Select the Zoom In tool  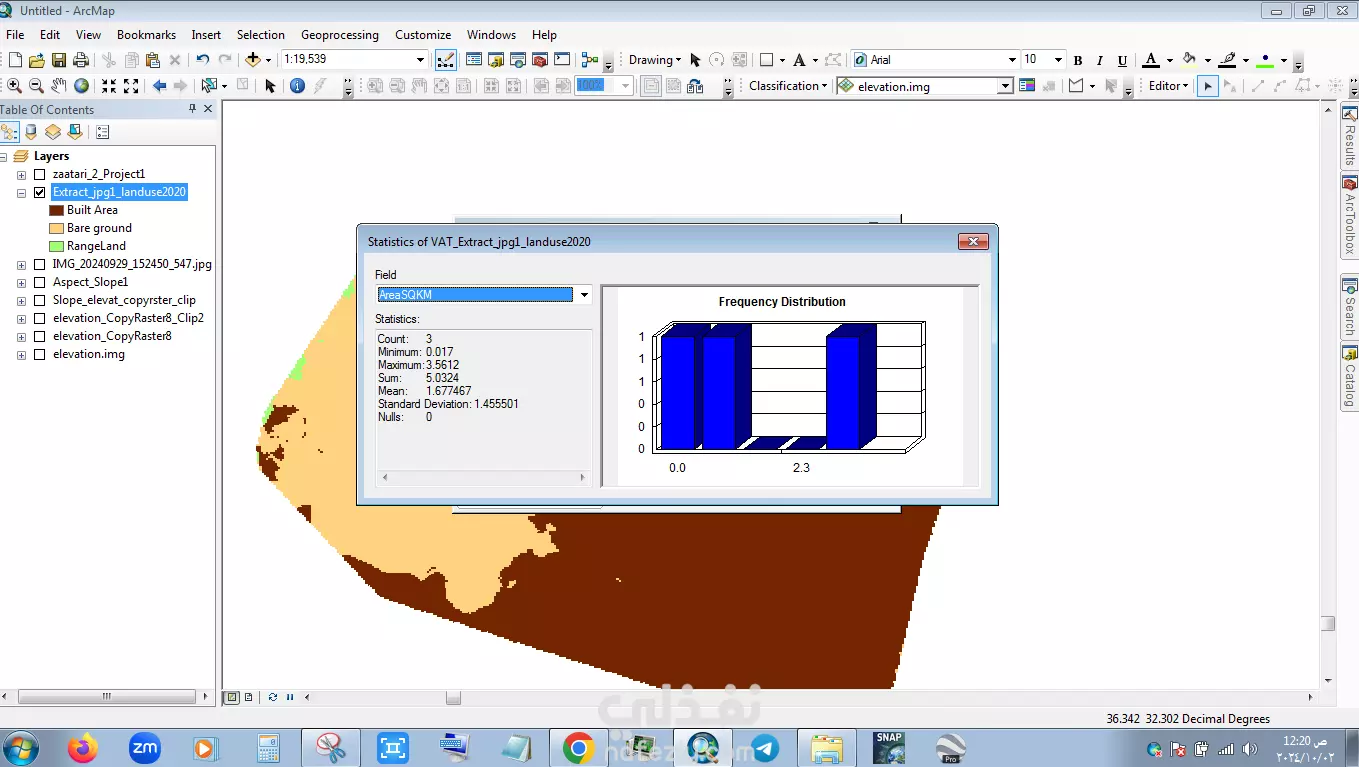point(14,86)
